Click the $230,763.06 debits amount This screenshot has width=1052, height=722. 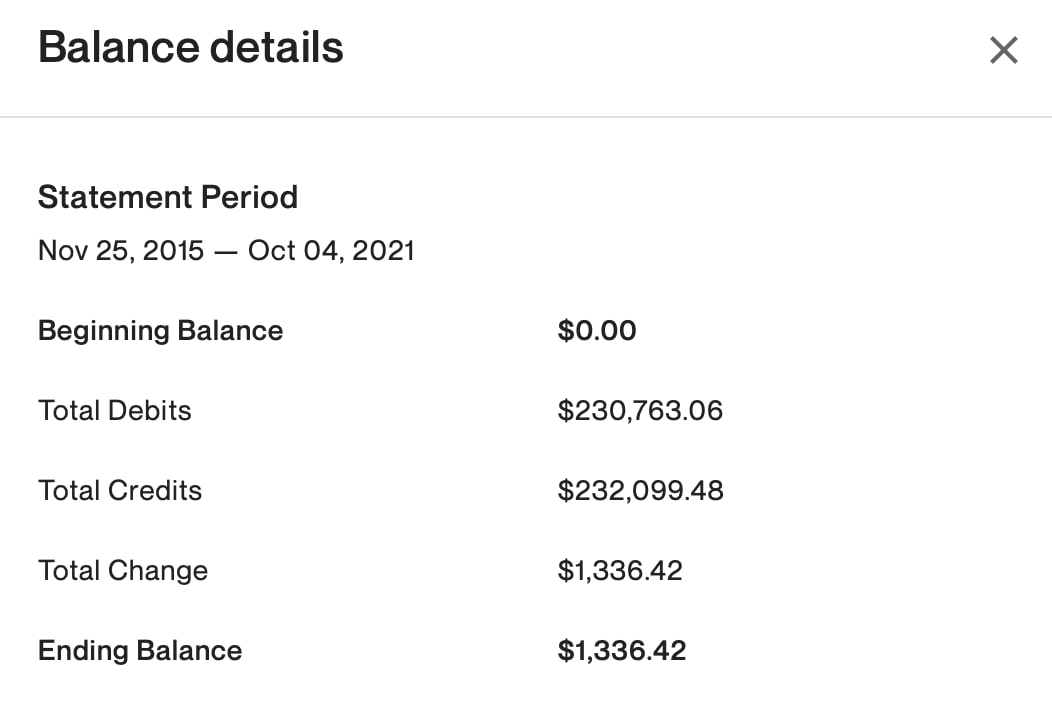click(x=640, y=411)
